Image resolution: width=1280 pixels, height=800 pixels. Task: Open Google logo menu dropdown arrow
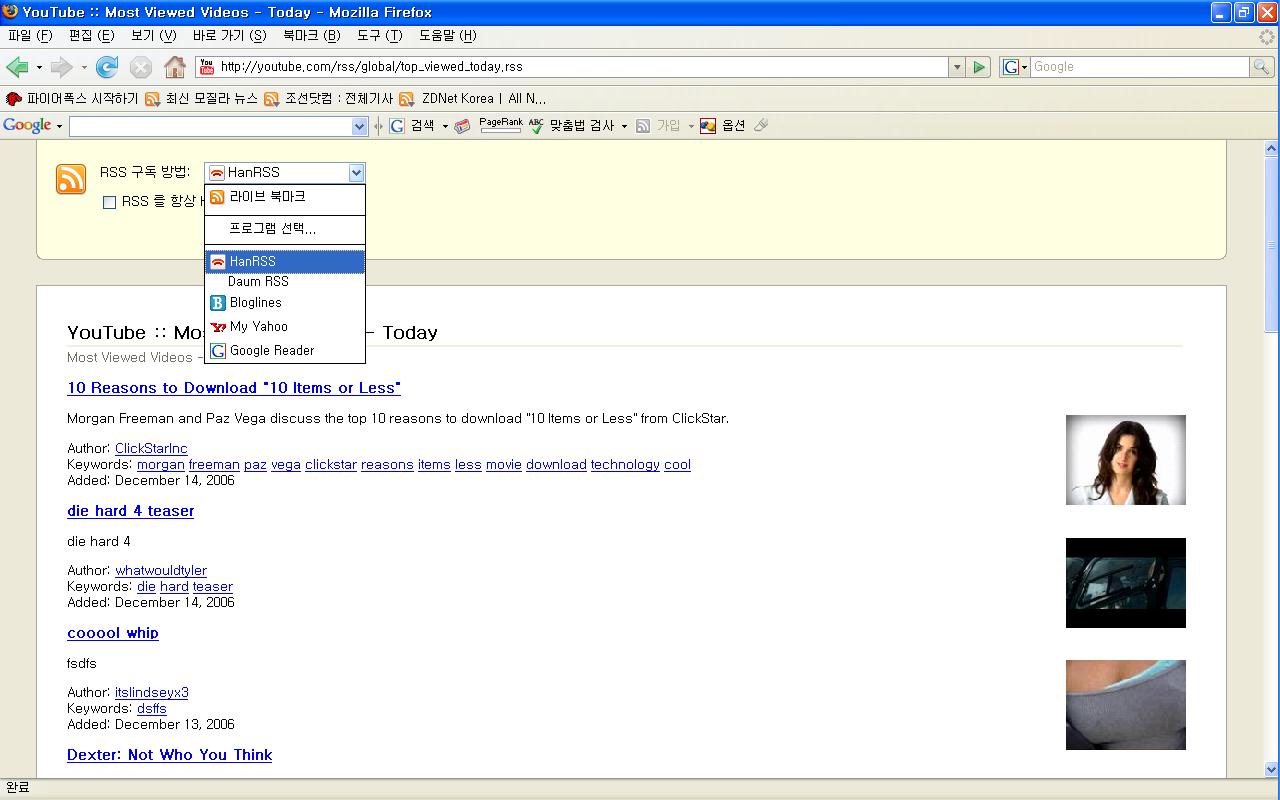pos(59,126)
